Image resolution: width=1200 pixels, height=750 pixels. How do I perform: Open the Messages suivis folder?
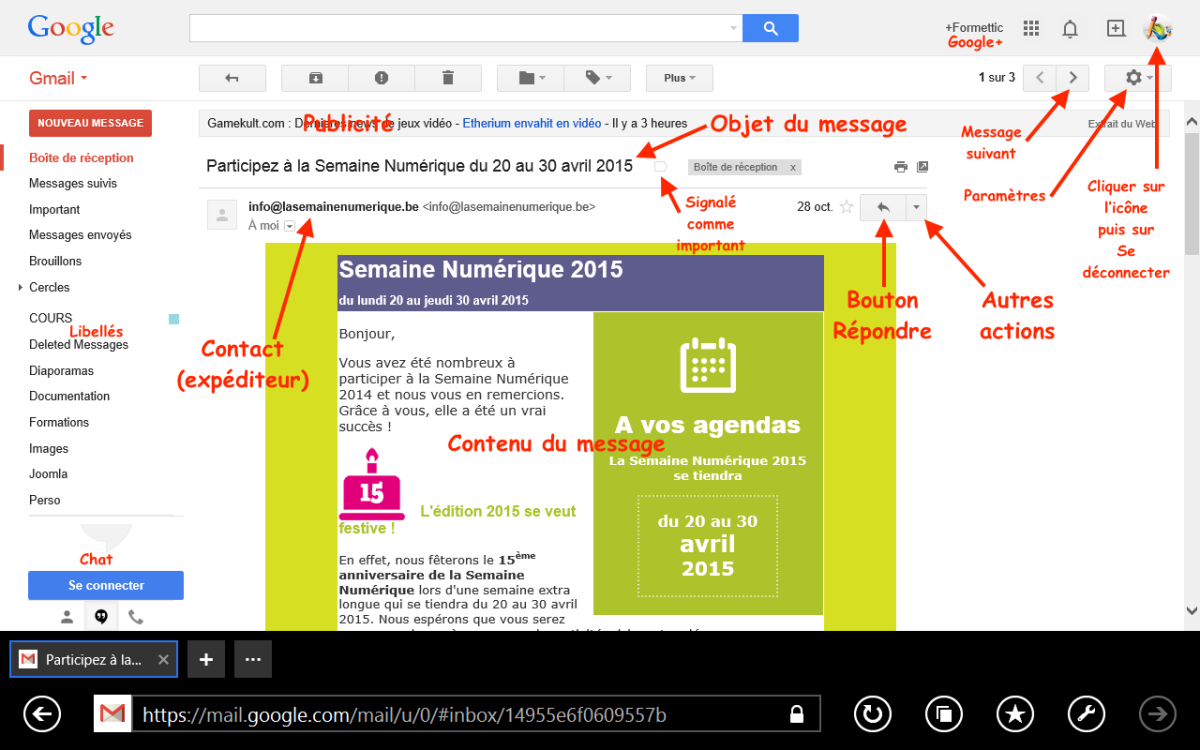73,184
